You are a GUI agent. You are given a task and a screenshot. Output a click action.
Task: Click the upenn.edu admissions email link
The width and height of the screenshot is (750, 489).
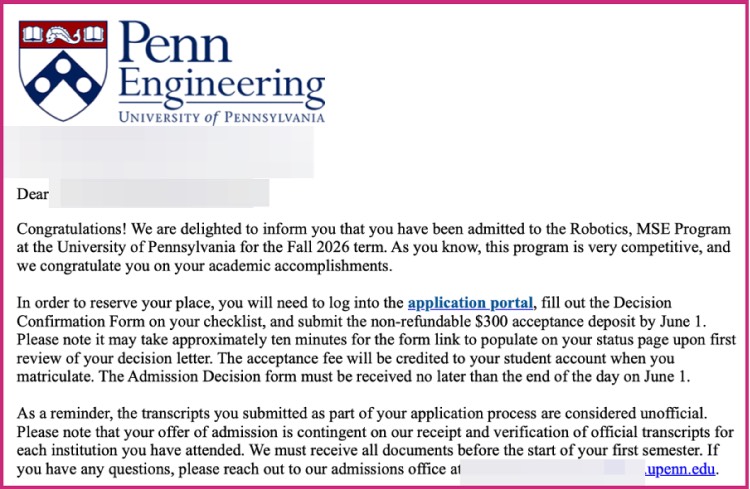point(681,469)
